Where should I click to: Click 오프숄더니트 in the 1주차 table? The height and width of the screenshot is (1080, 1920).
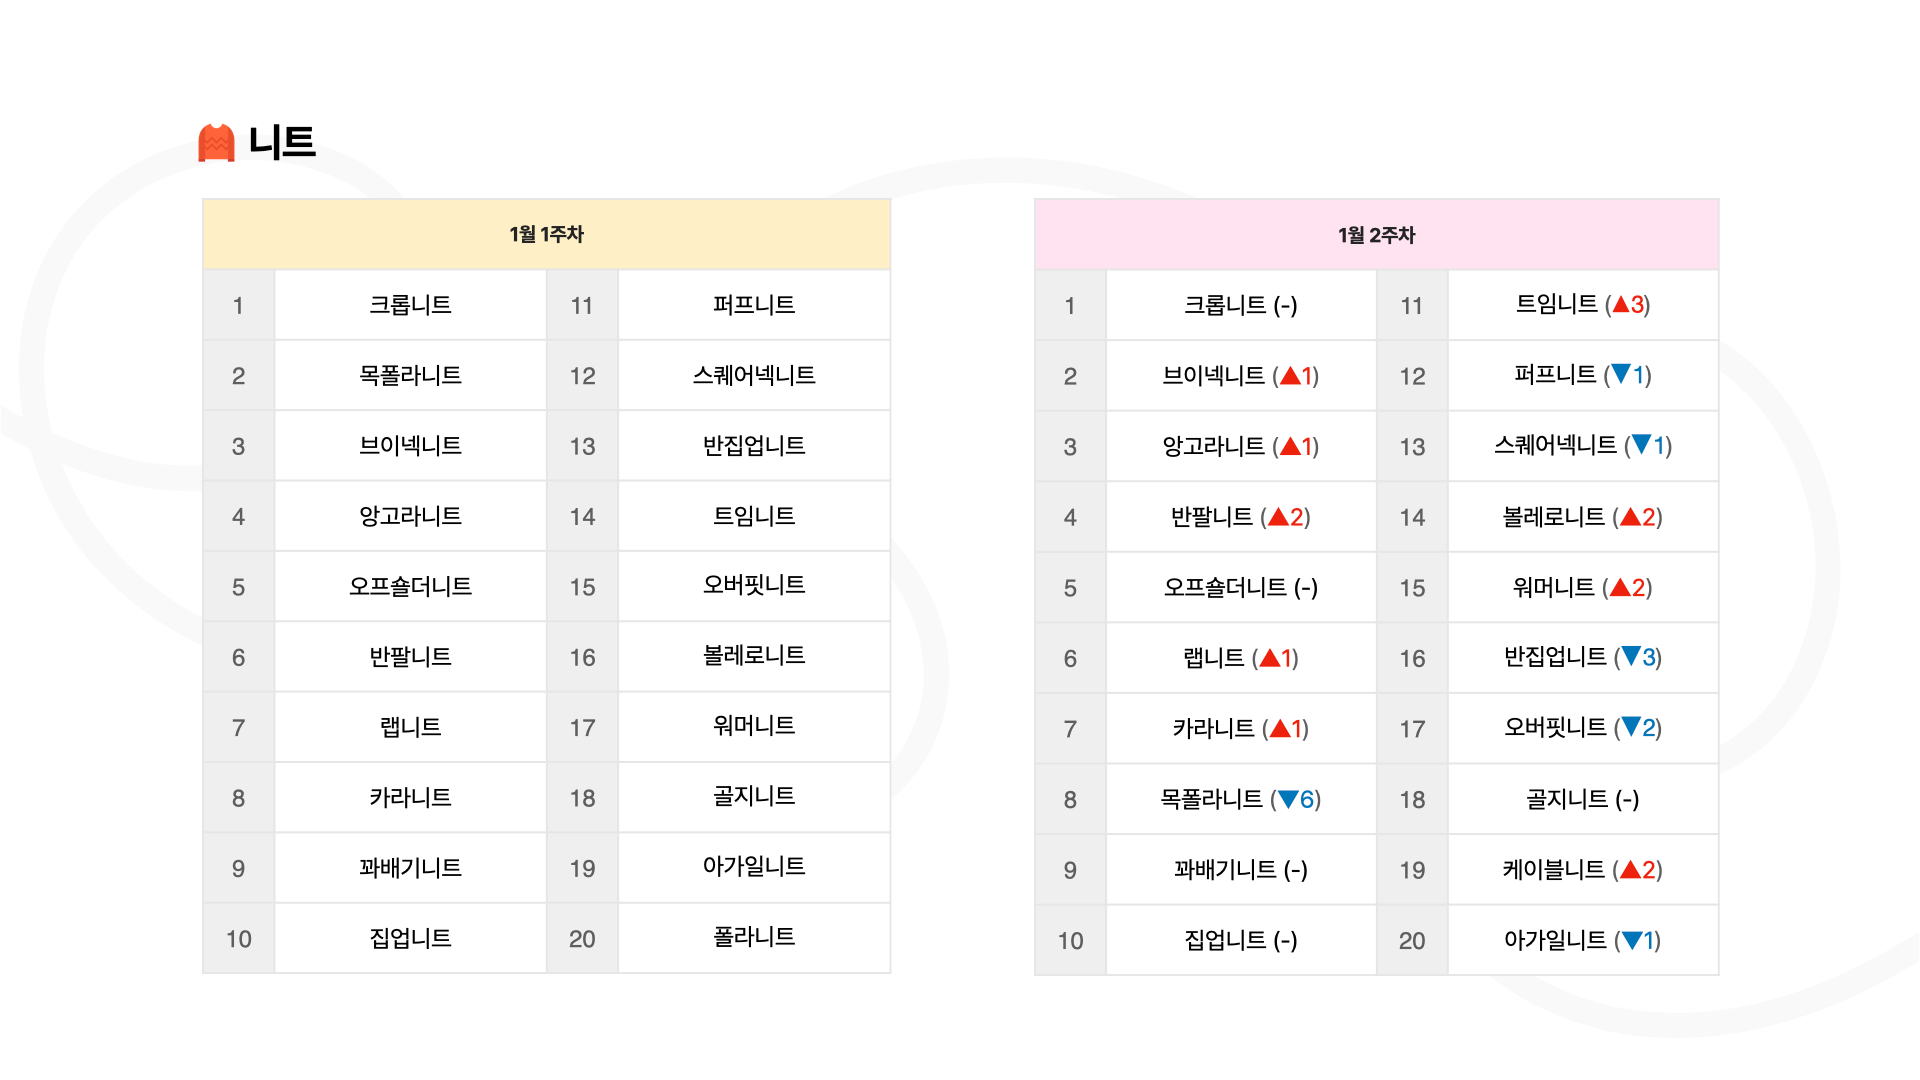tap(410, 587)
